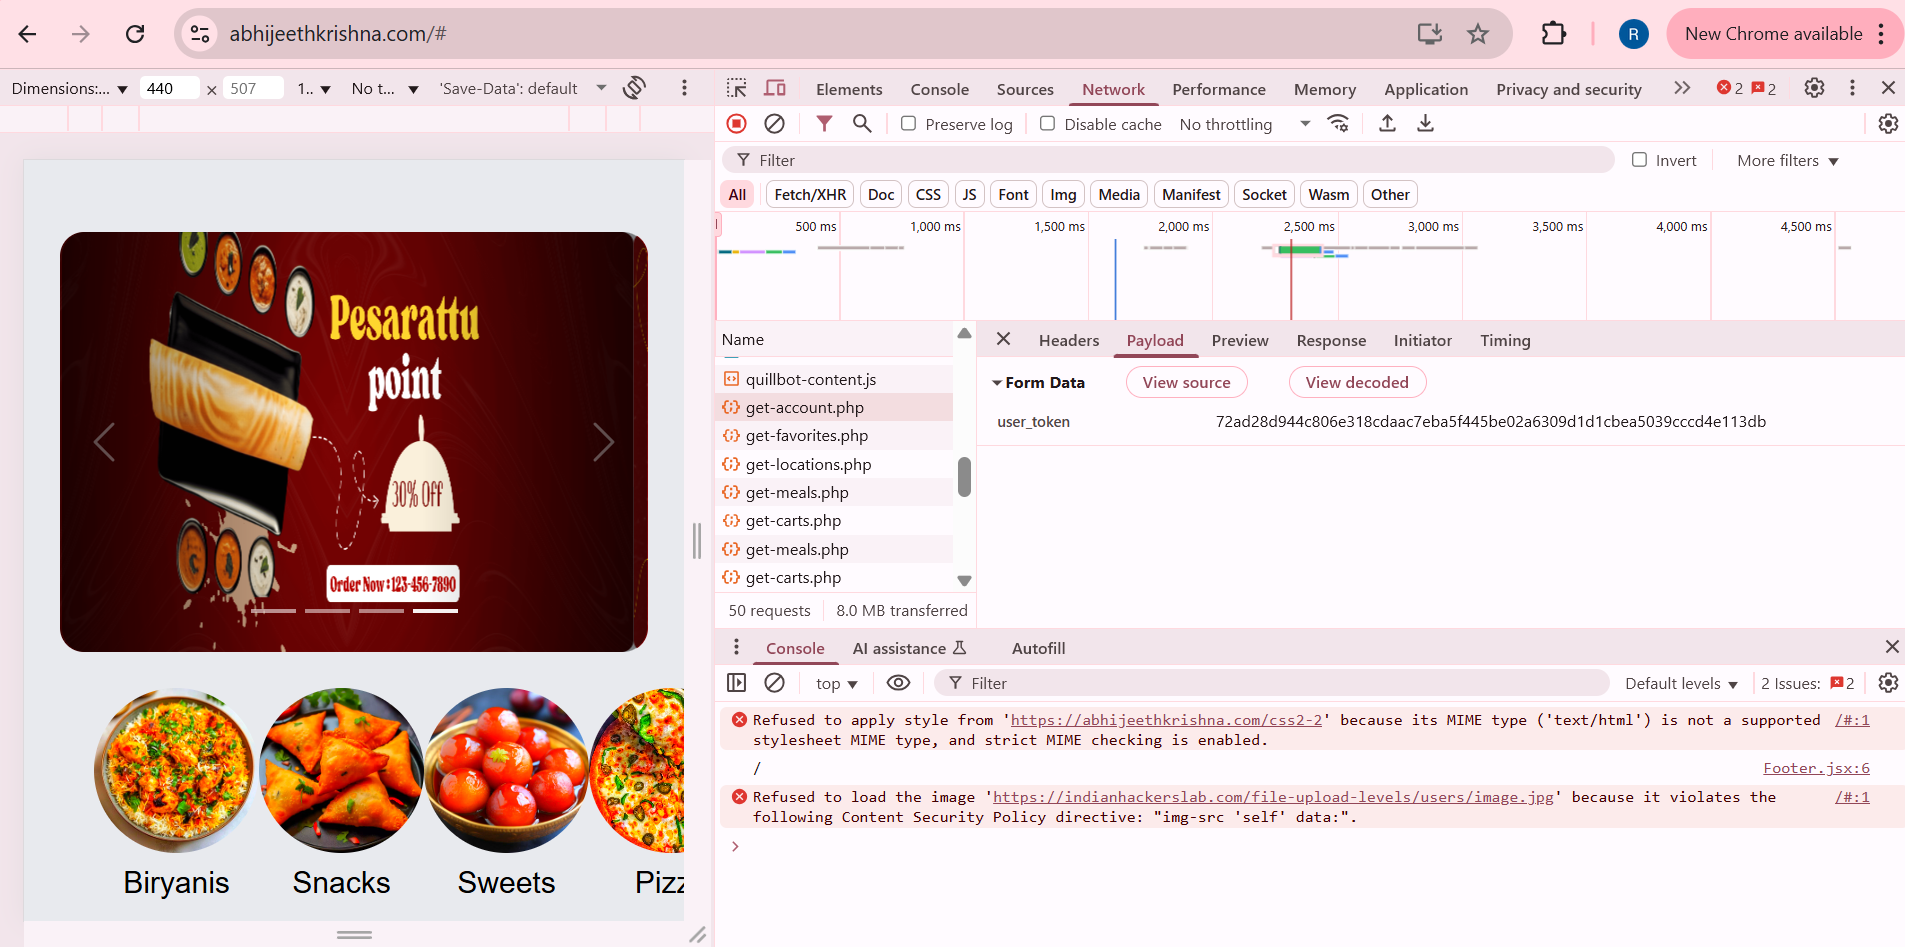Open the Footer.jsx:6 source link

(1817, 768)
